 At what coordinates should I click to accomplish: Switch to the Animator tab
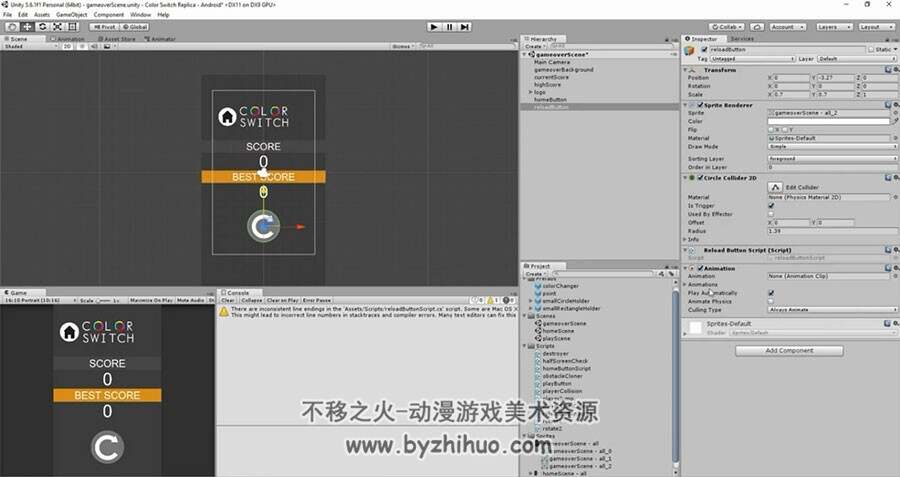pyautogui.click(x=160, y=39)
